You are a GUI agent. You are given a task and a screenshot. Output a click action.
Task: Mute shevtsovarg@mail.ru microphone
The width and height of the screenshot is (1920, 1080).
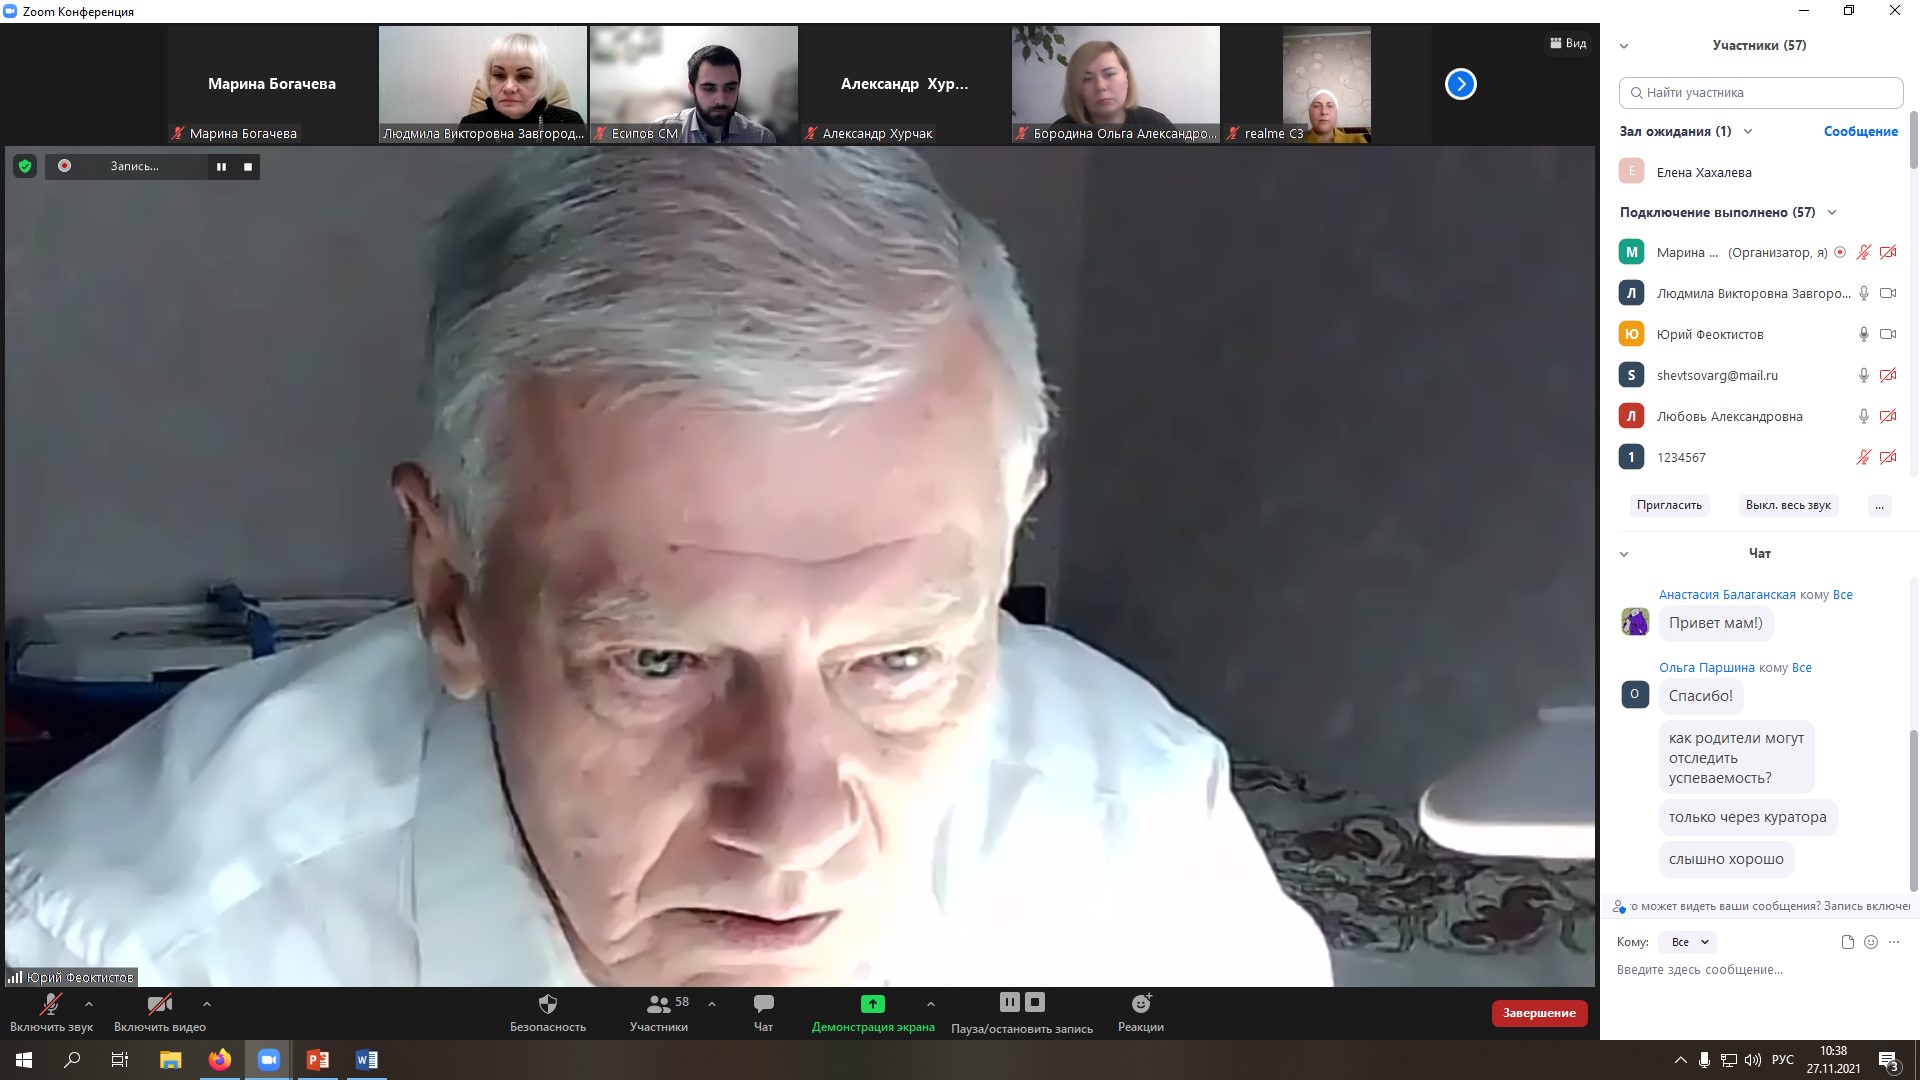(1863, 376)
